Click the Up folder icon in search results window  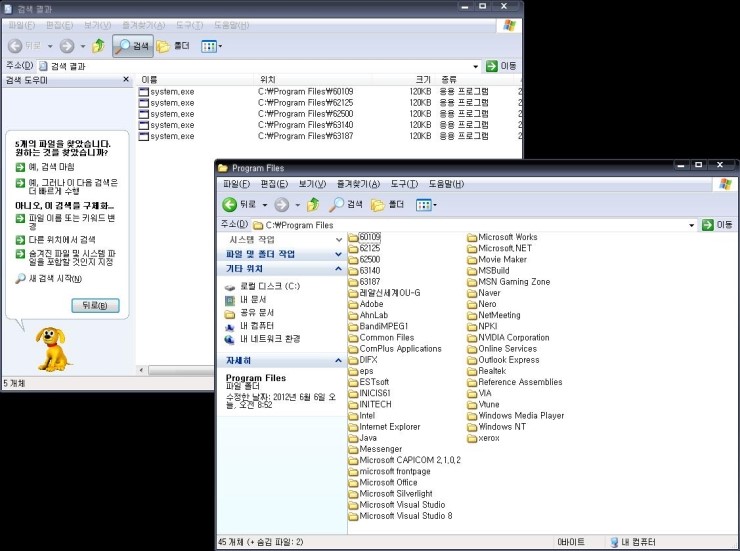coord(99,46)
